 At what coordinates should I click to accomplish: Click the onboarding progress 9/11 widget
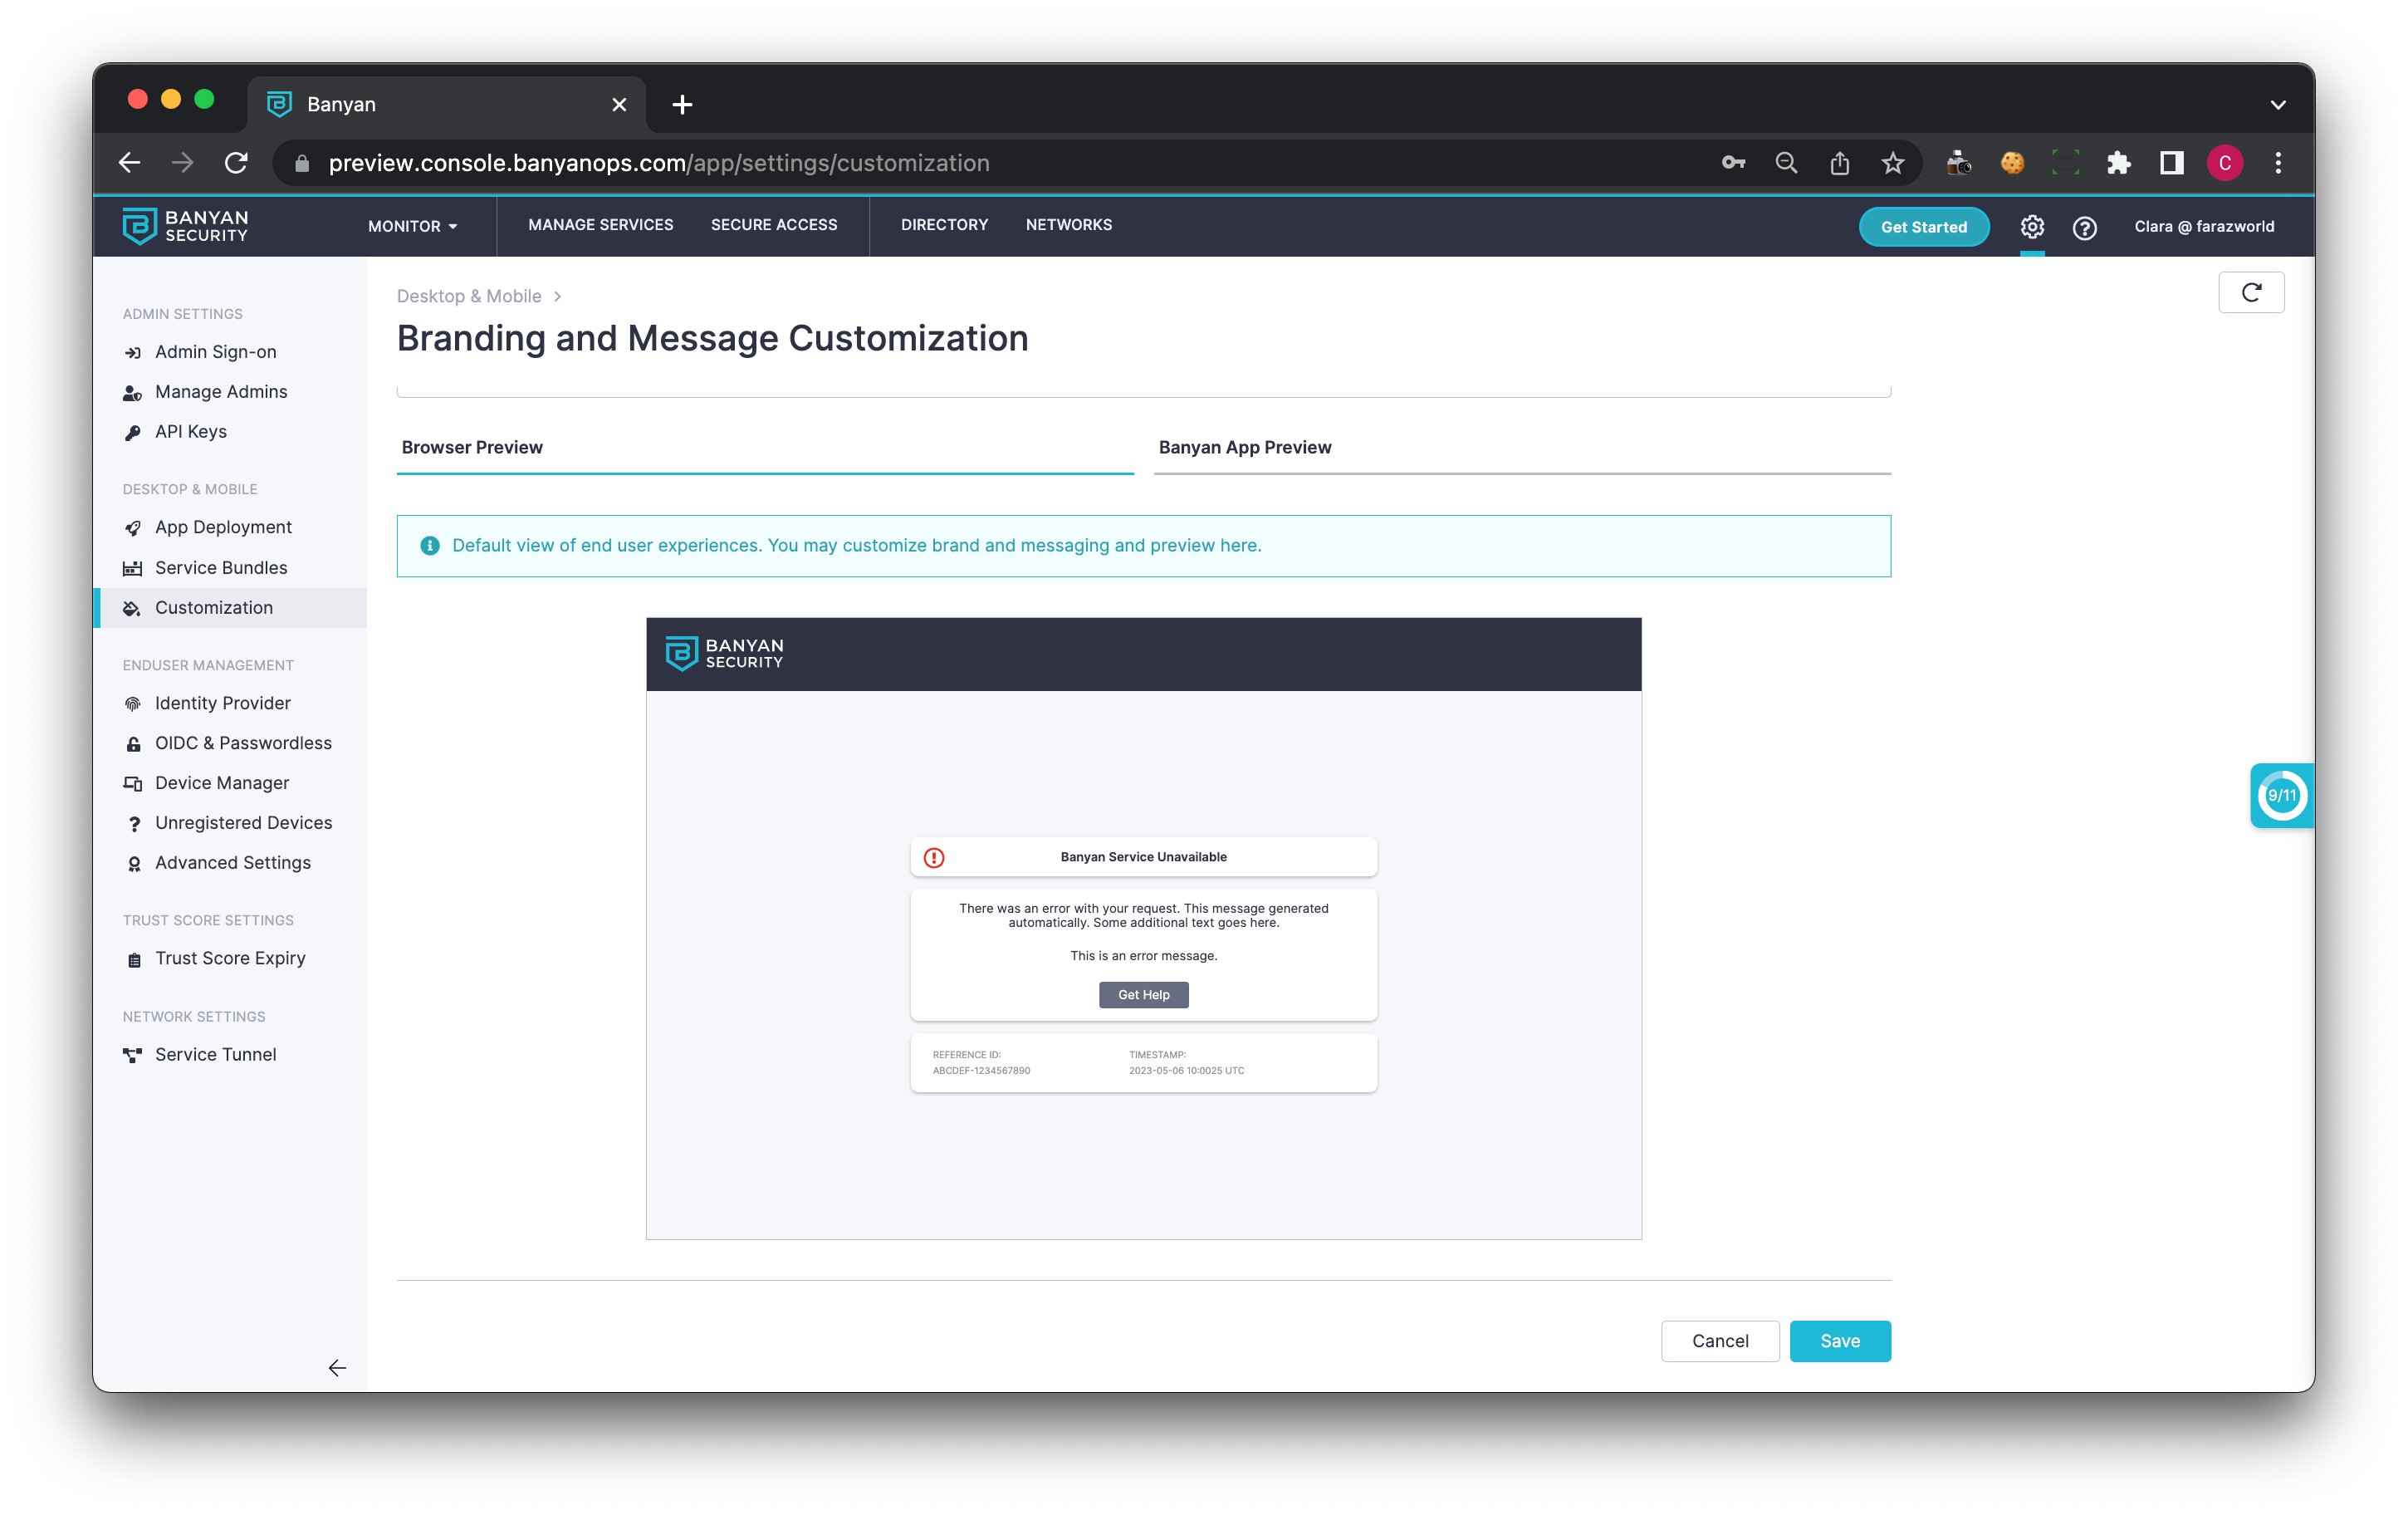click(x=2281, y=795)
